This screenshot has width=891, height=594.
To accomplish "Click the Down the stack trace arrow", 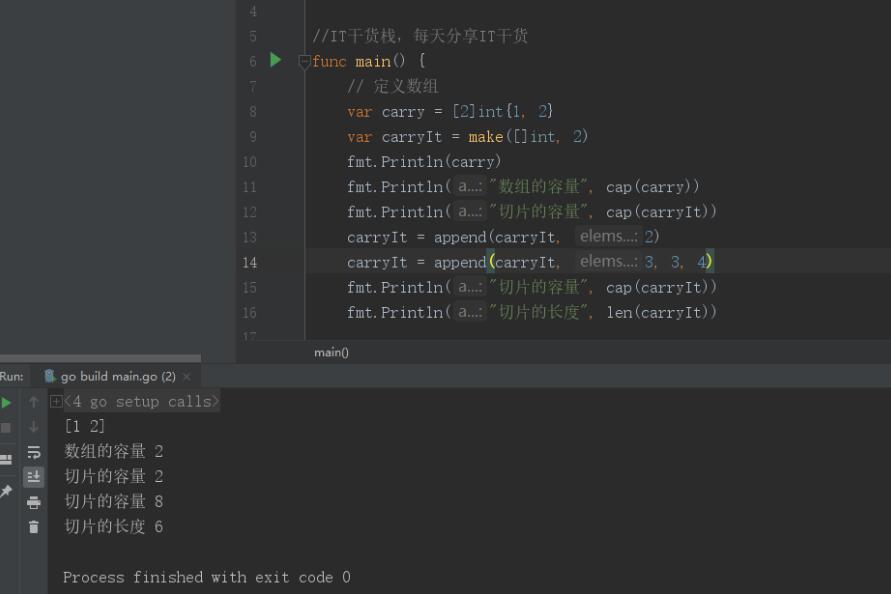I will click(x=34, y=427).
